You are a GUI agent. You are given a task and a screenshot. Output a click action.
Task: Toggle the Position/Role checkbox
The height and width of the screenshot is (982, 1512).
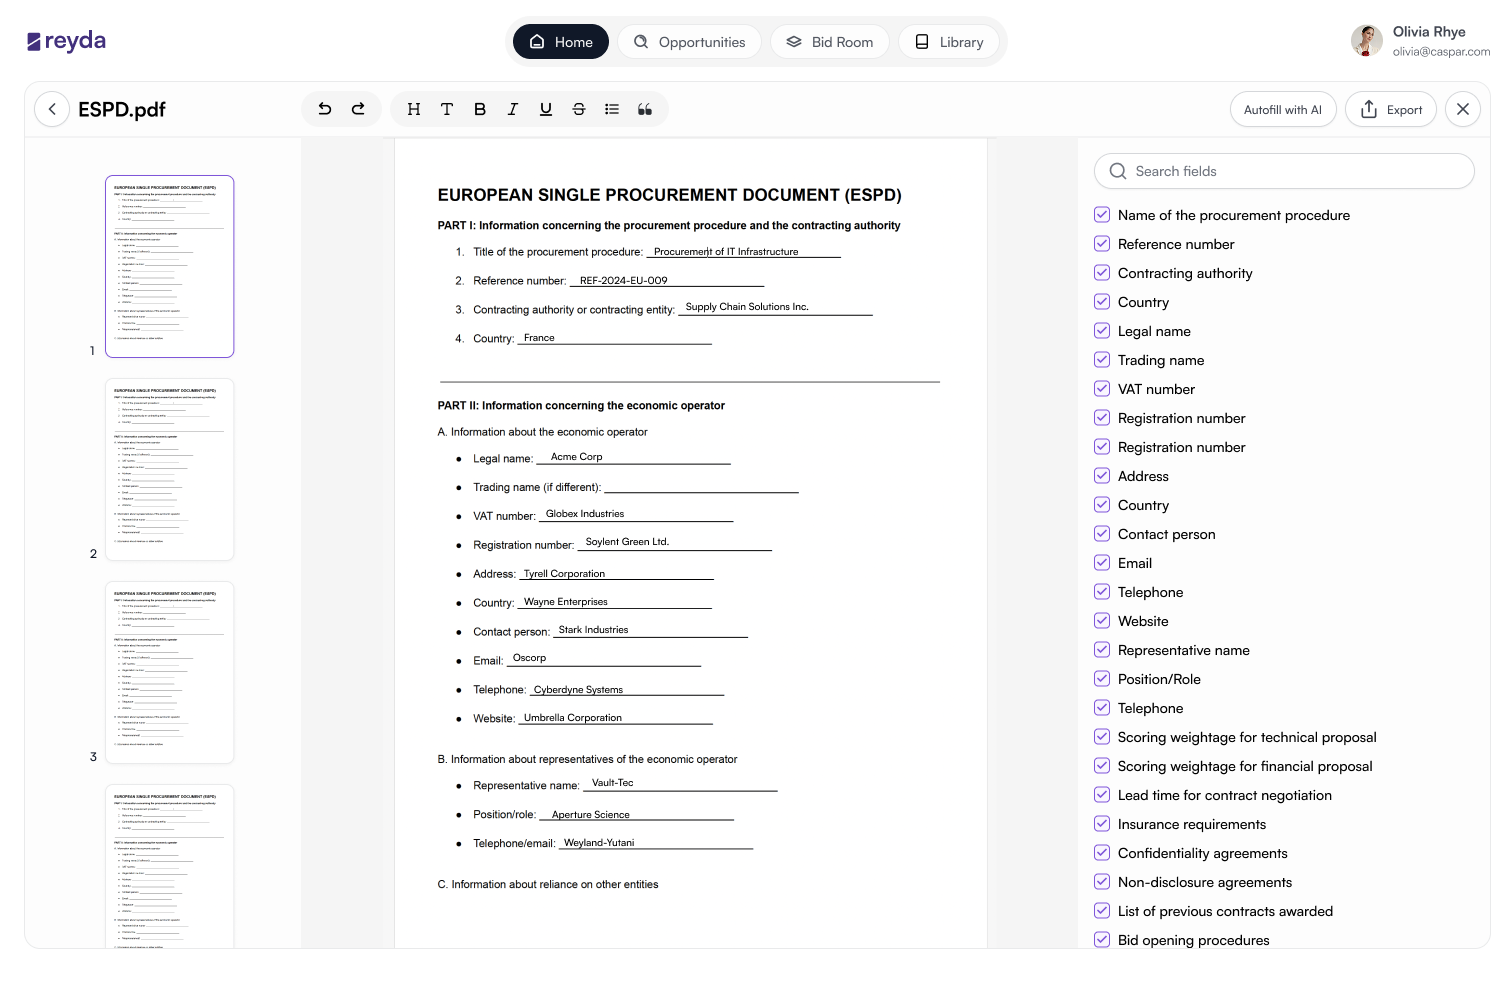1102,679
